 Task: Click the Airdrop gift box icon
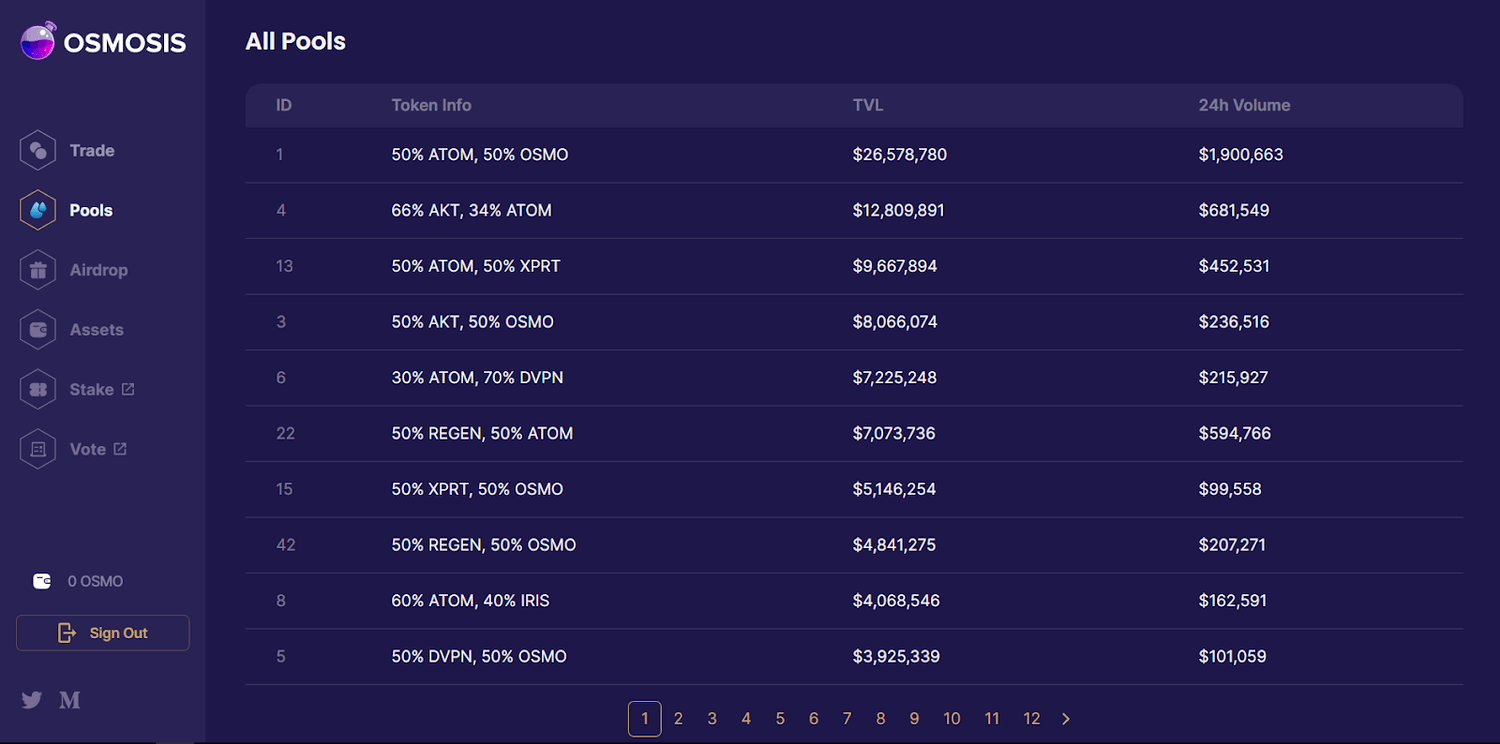pyautogui.click(x=38, y=270)
